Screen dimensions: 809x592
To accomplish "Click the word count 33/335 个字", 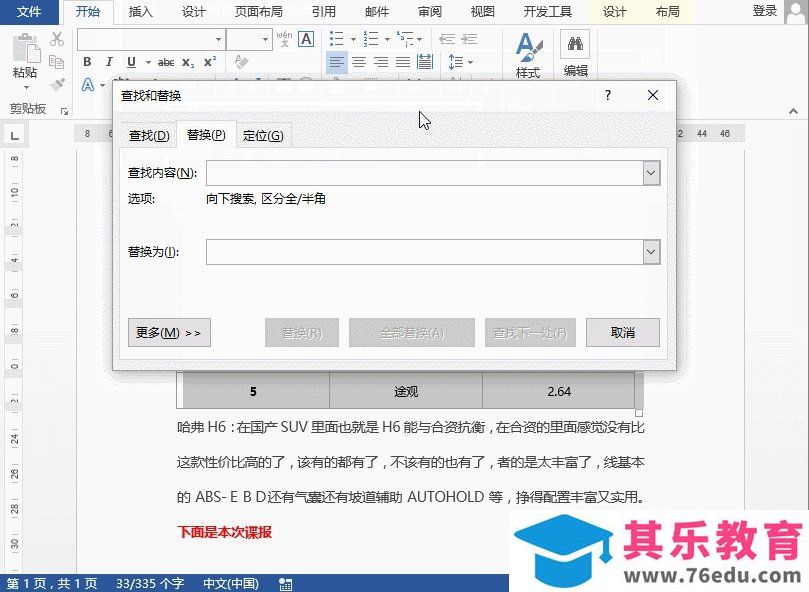I will click(150, 584).
